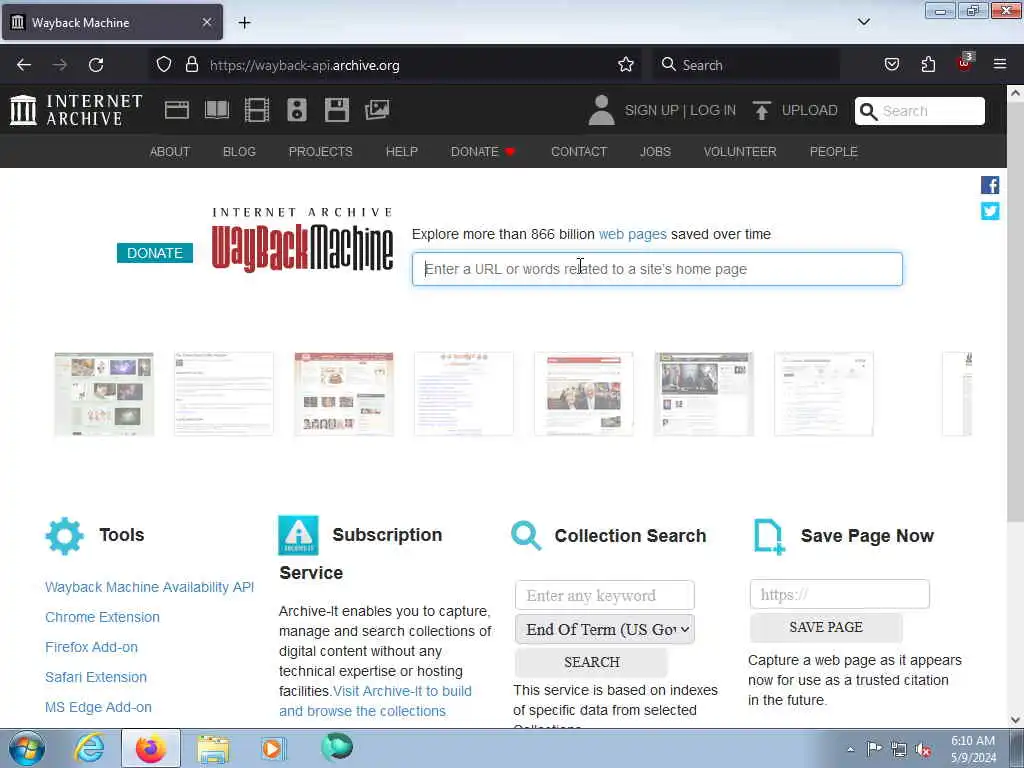
Task: Focus the Internet Archive search box
Action: pos(920,111)
